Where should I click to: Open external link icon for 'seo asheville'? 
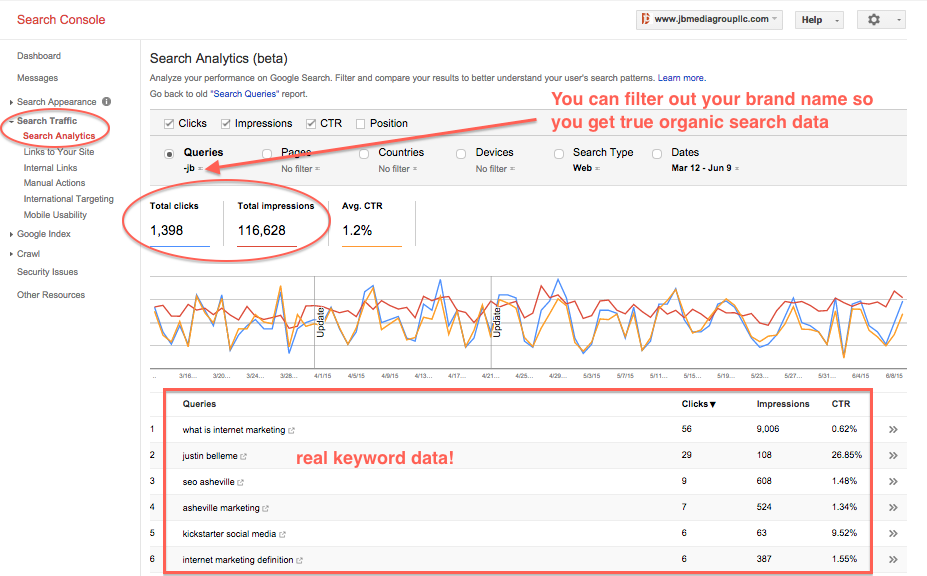point(241,483)
